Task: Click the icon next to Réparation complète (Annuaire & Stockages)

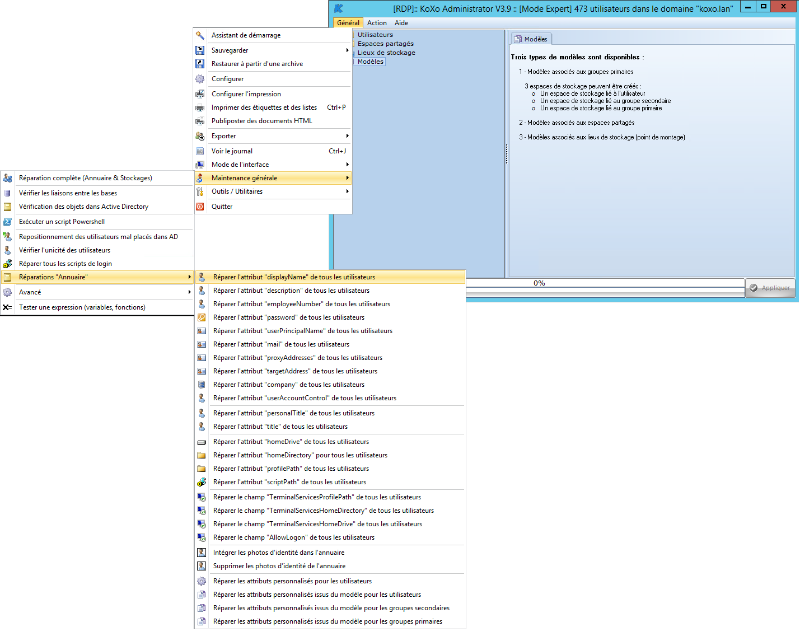Action: pyautogui.click(x=7, y=178)
